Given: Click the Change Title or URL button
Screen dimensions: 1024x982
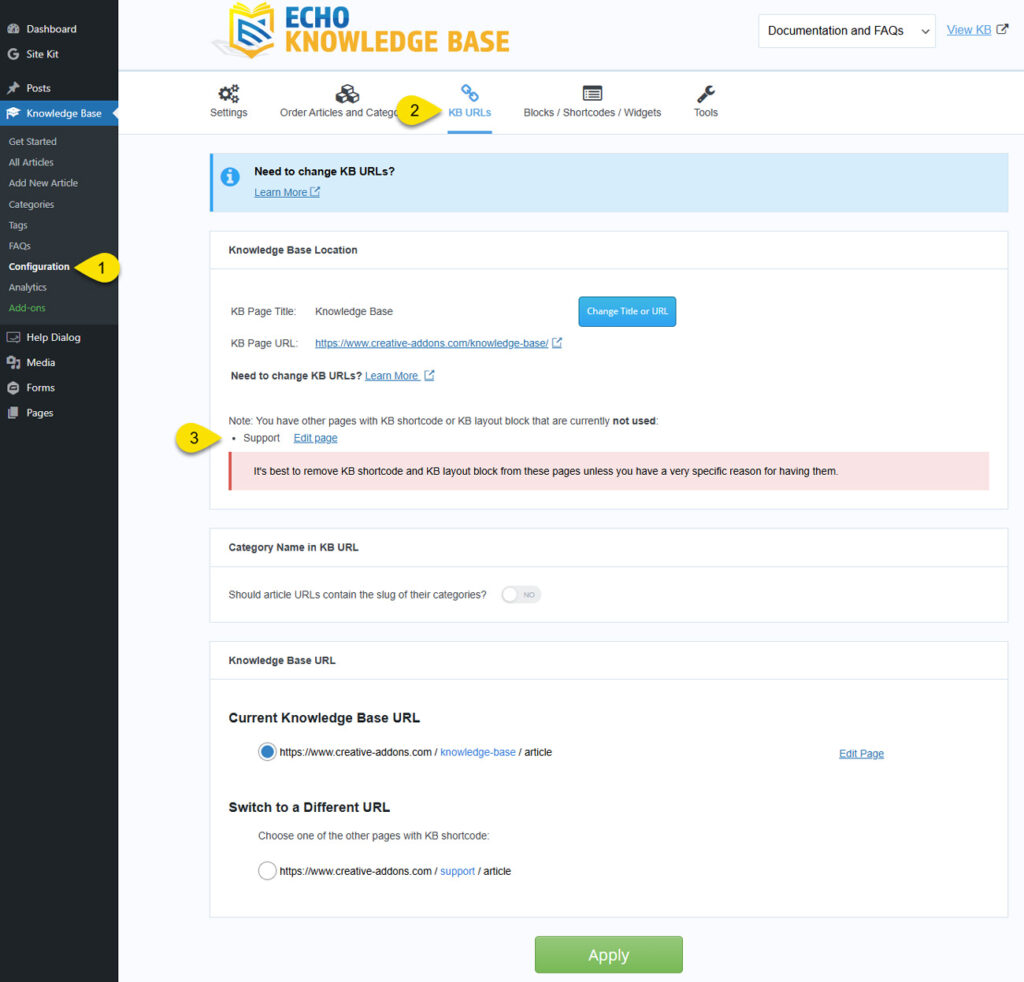Looking at the screenshot, I should [627, 311].
